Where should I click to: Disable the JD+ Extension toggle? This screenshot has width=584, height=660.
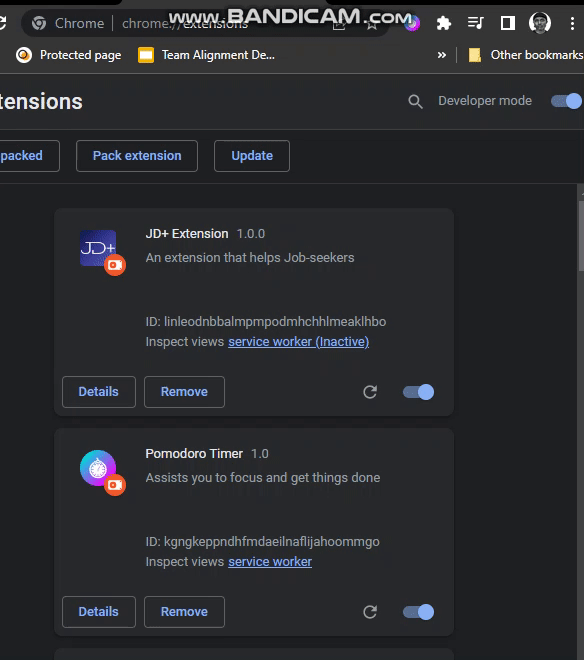[419, 392]
